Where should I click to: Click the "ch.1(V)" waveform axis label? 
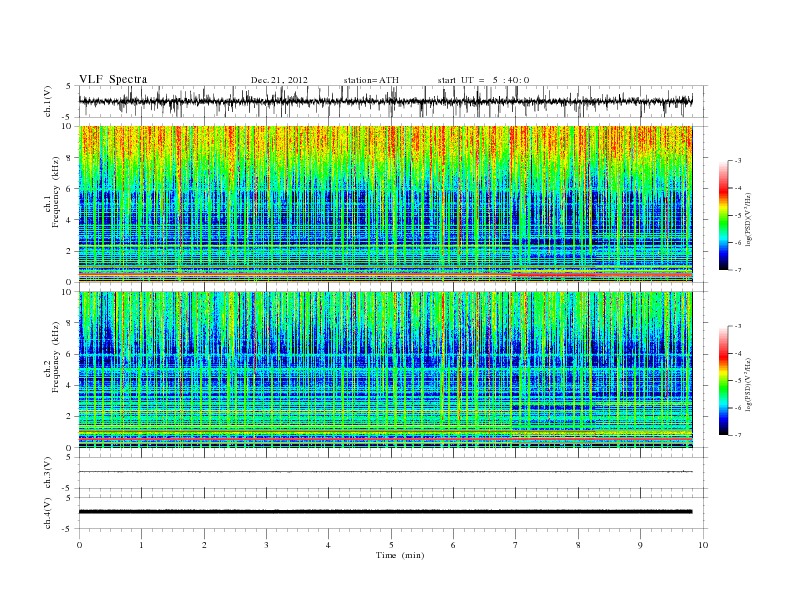click(48, 101)
